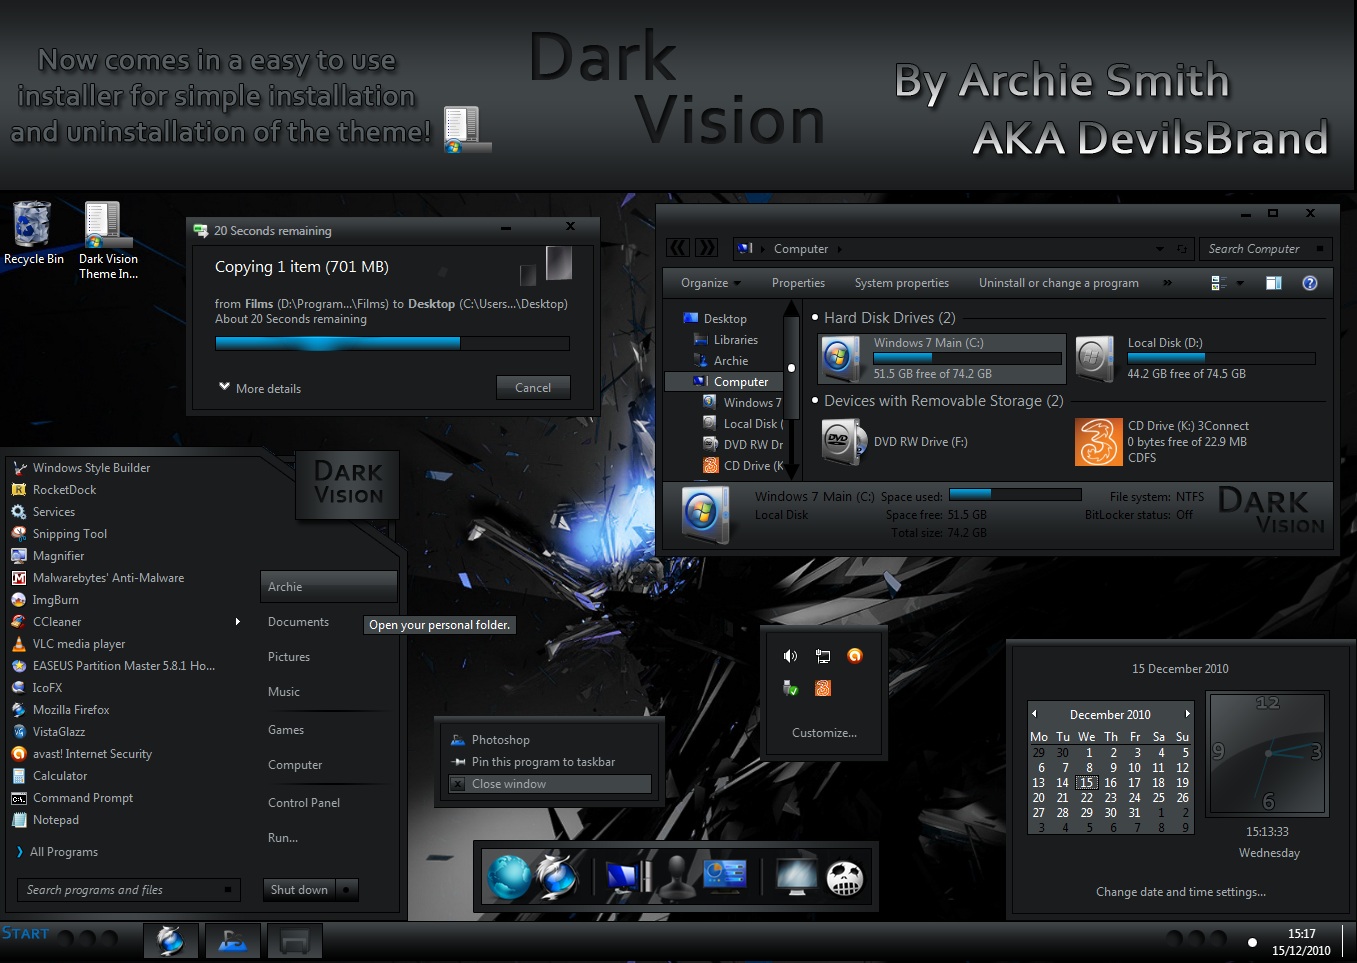Open System properties in the Explorer toolbar
The image size is (1357, 963).
902,283
